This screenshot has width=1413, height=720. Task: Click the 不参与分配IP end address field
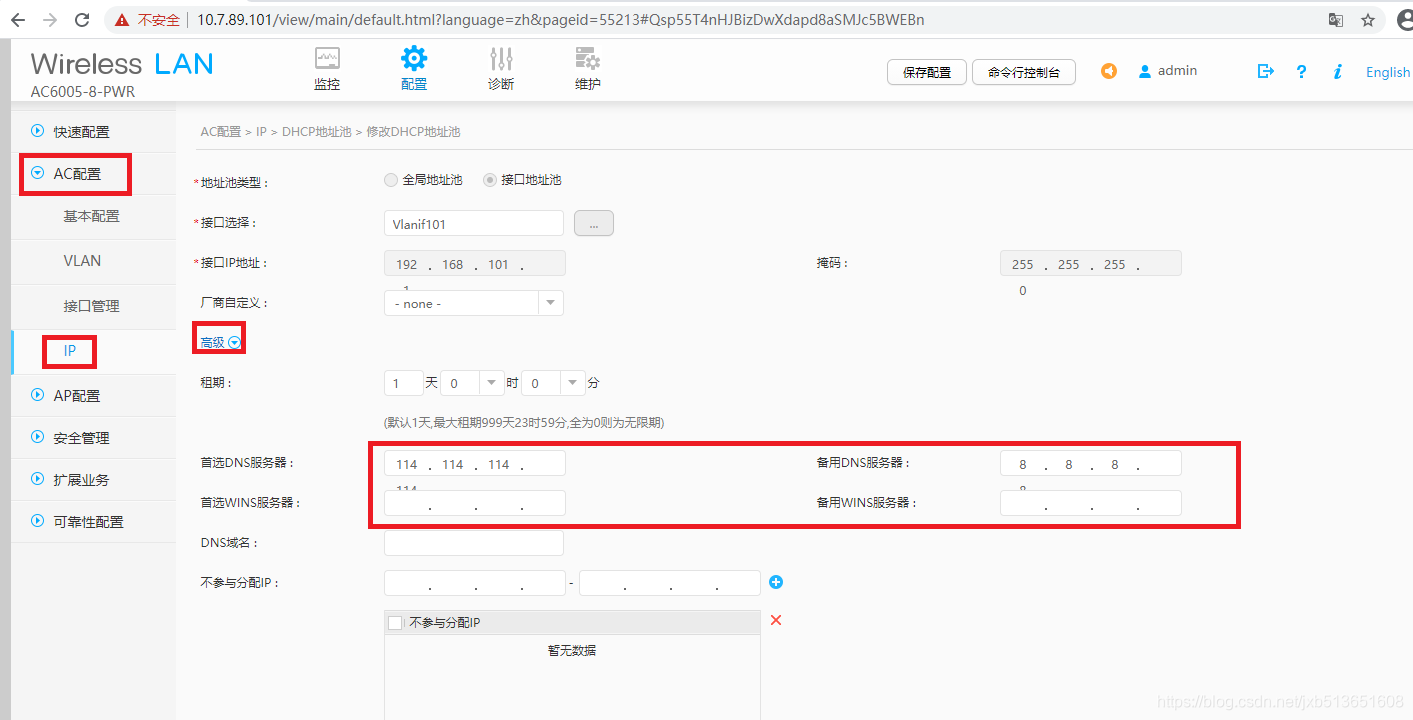tap(670, 583)
